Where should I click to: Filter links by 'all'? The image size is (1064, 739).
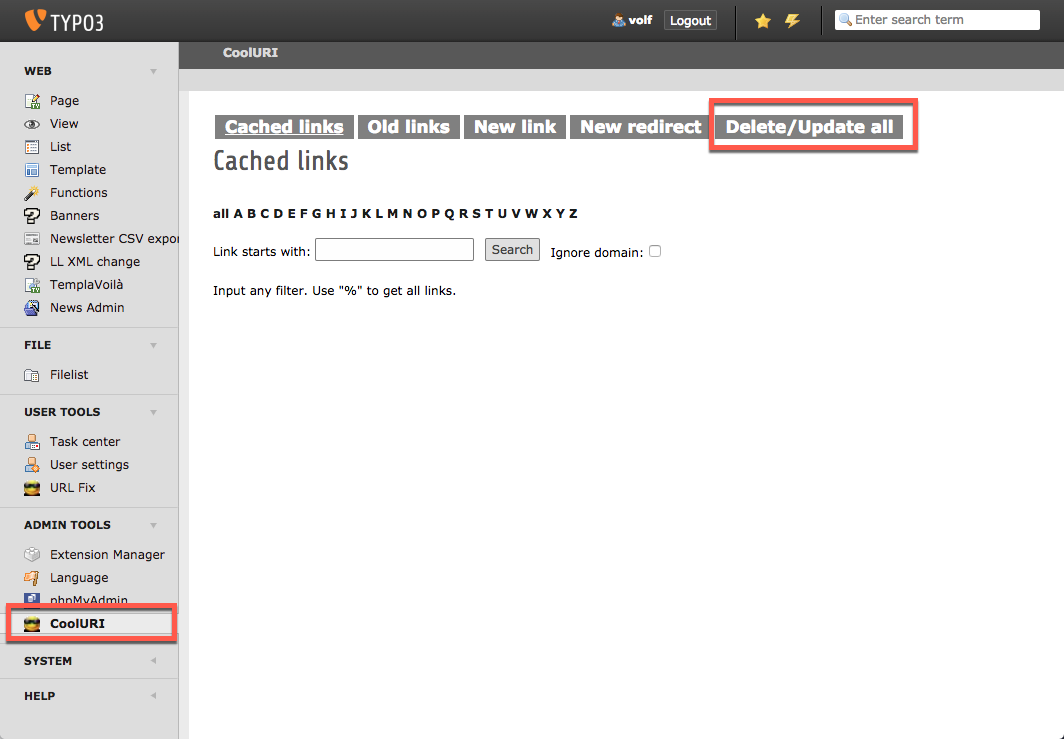click(x=221, y=214)
